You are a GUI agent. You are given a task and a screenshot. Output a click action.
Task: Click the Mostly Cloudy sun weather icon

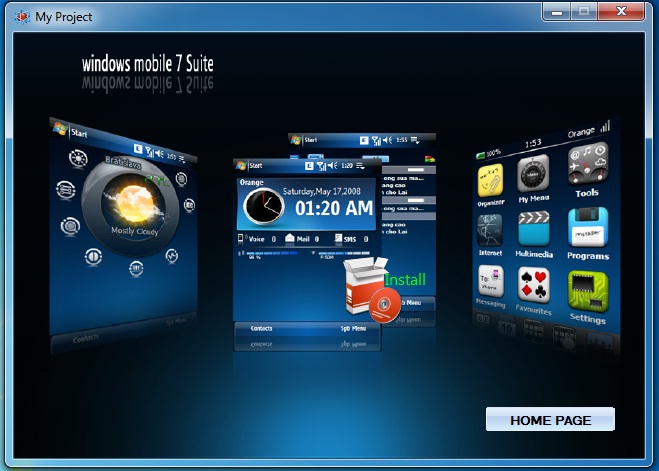[134, 204]
